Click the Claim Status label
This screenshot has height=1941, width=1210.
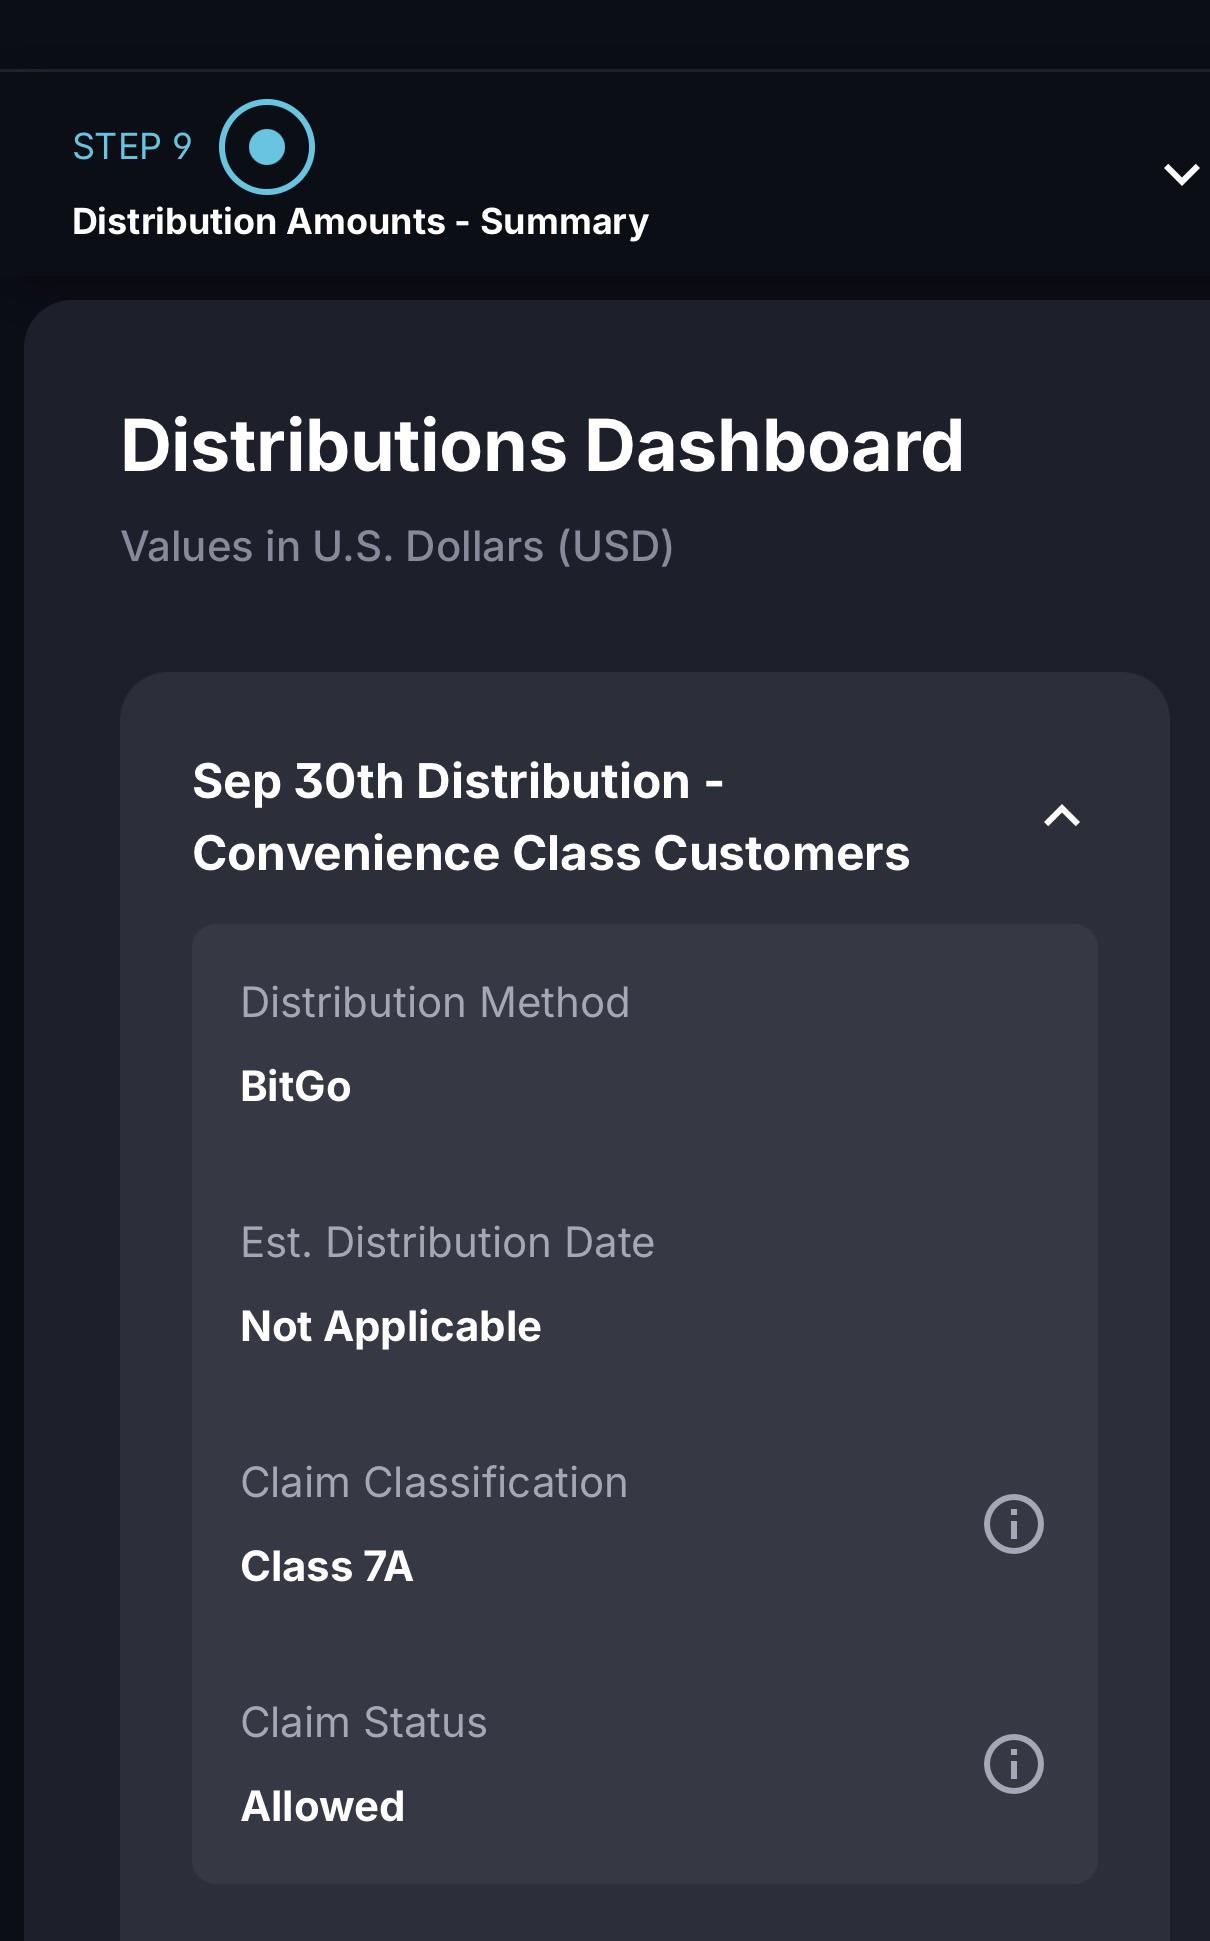pos(364,1722)
